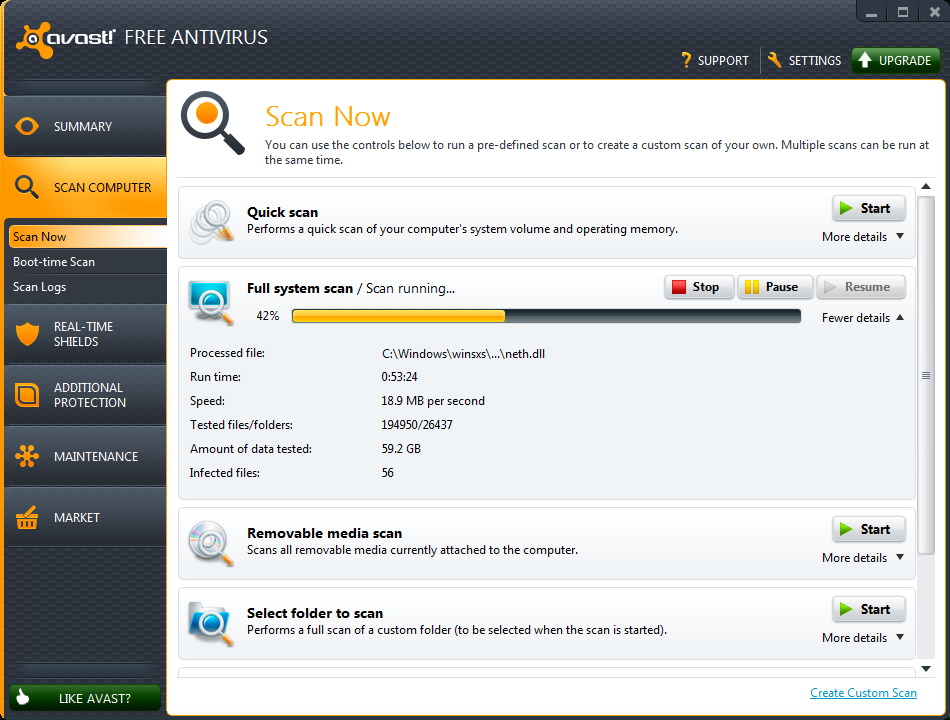This screenshot has height=720, width=950.
Task: Click the Resume button label
Action: [867, 287]
